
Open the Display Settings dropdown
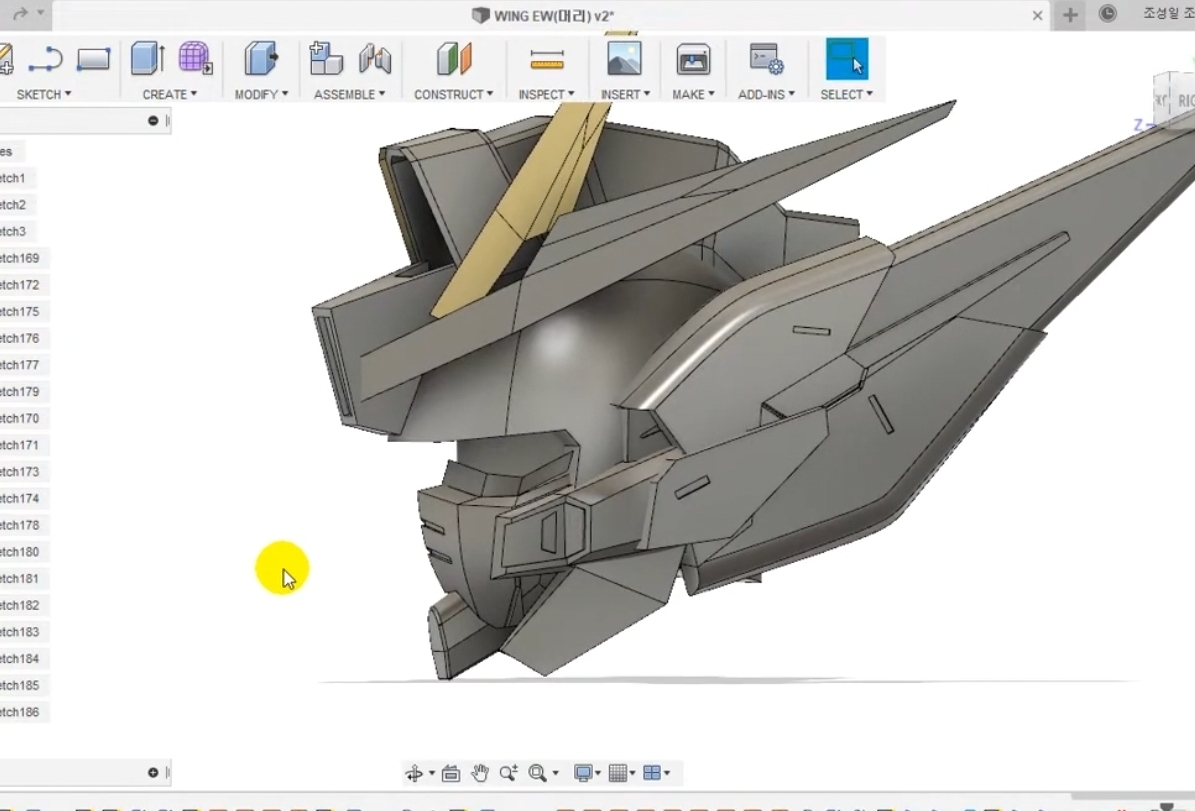tap(586, 773)
